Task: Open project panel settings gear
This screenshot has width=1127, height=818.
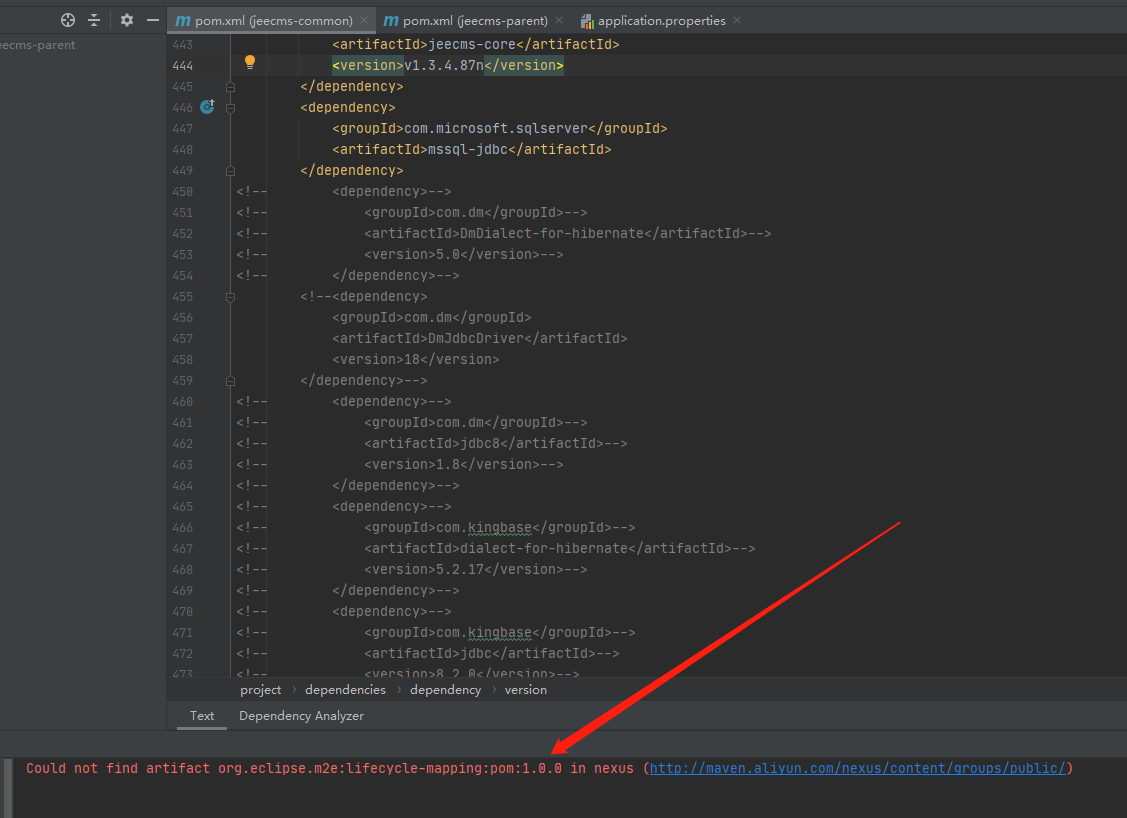Action: coord(127,20)
